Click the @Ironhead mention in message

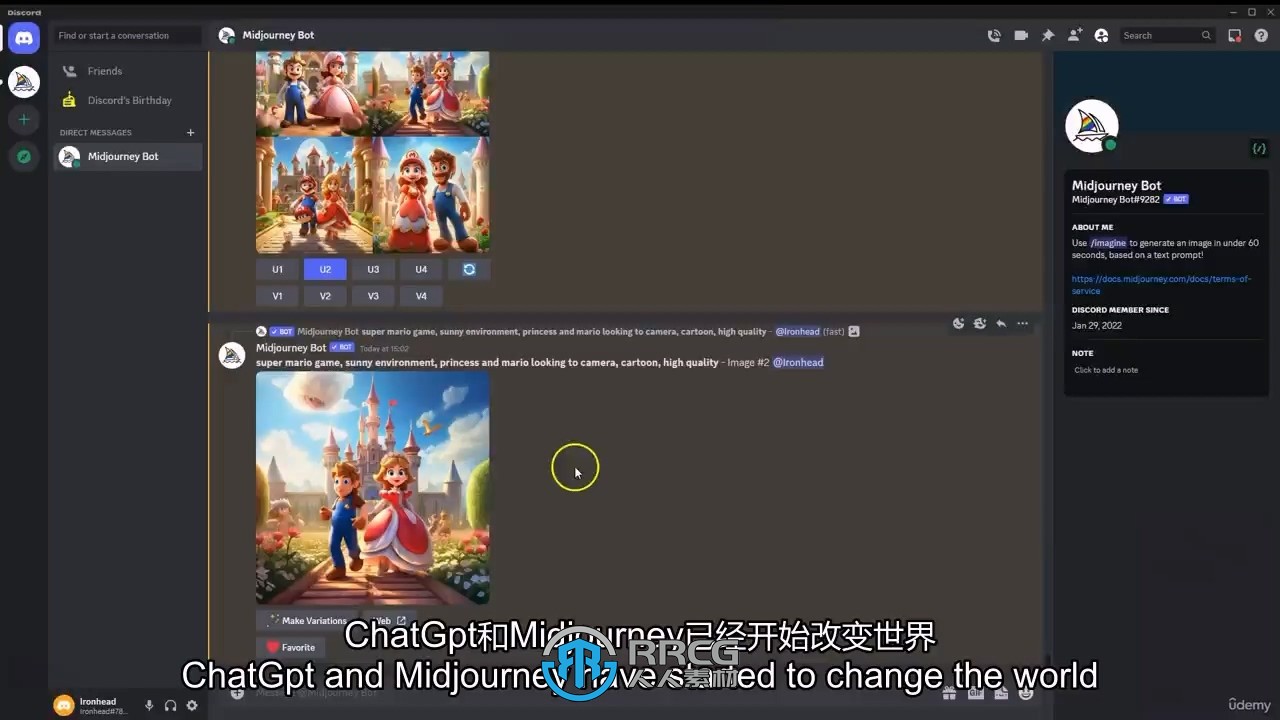point(798,362)
